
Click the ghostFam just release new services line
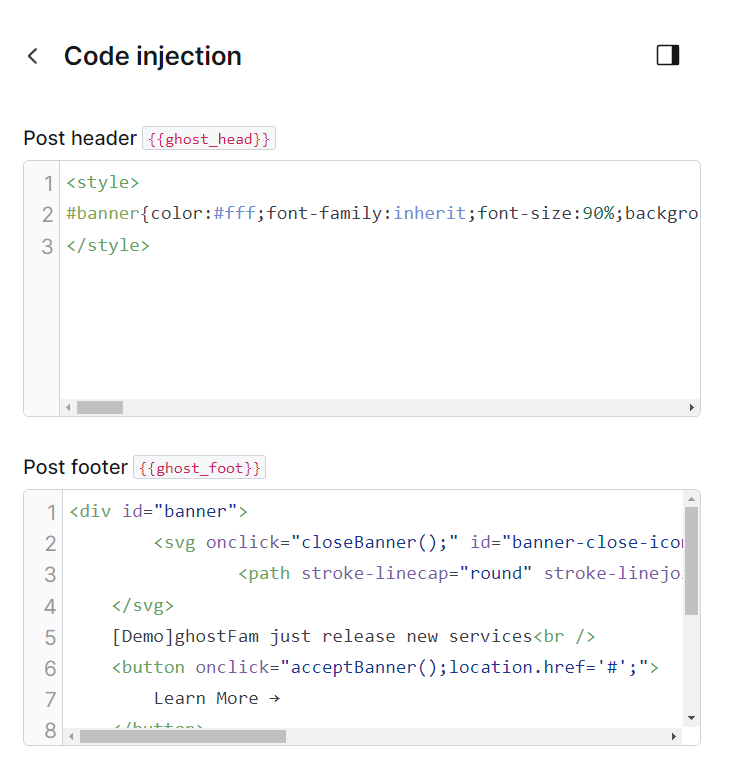(353, 636)
